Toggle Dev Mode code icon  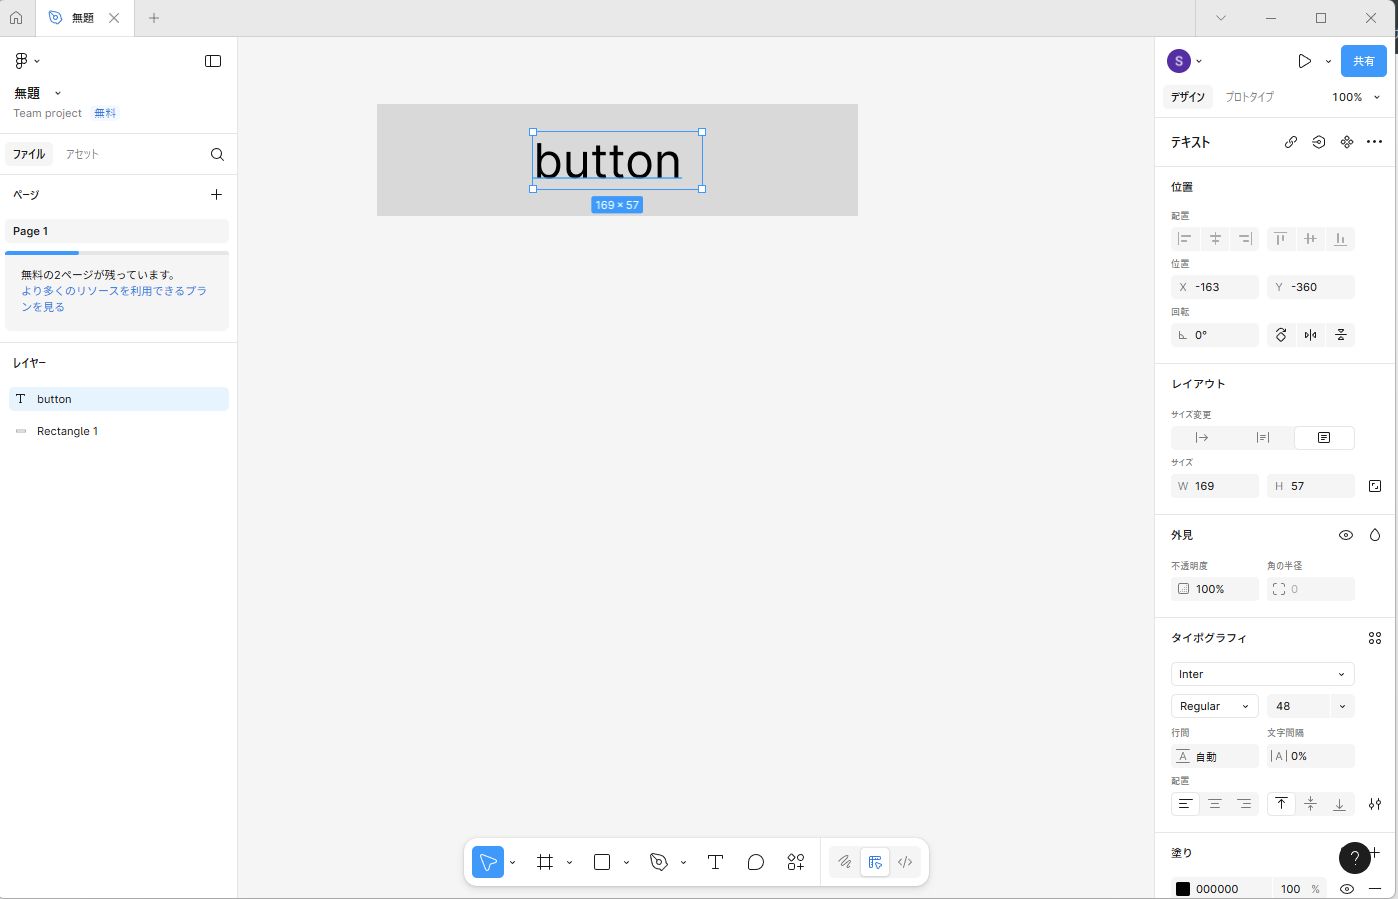click(905, 862)
